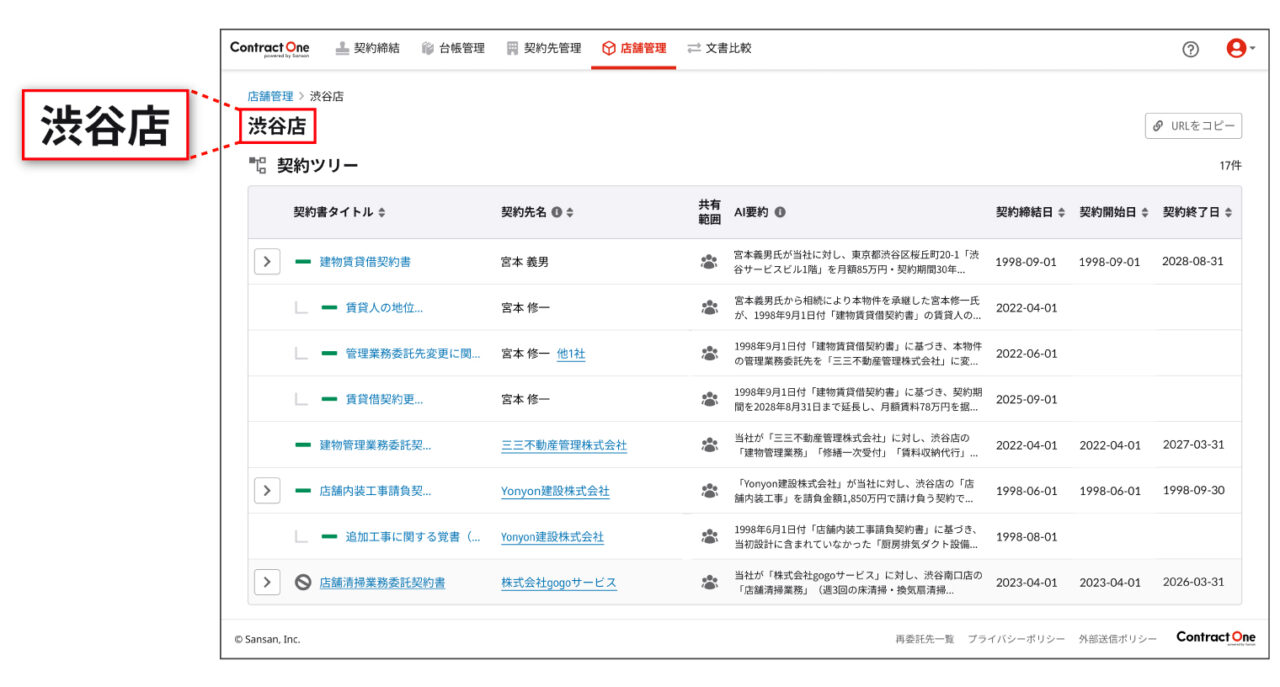Open the 契約締結 tab
The image size is (1280, 687).
coord(367,48)
